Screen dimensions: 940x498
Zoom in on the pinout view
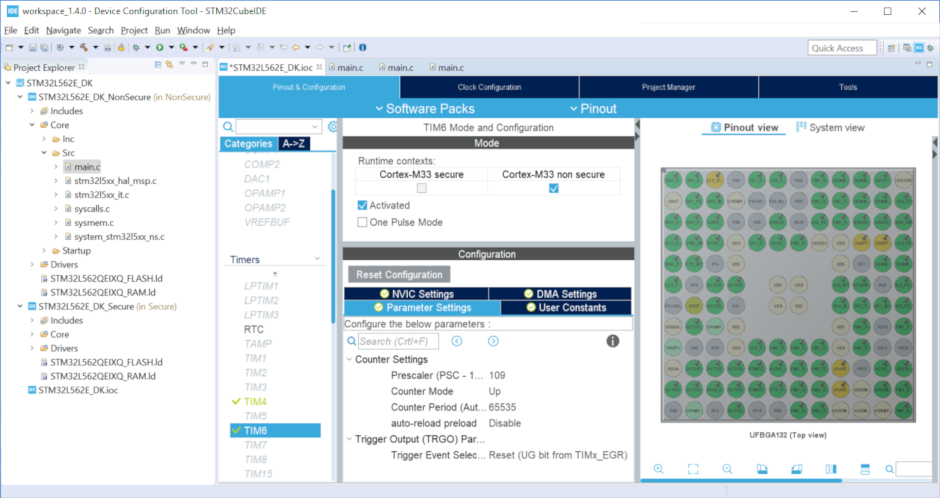click(x=658, y=469)
